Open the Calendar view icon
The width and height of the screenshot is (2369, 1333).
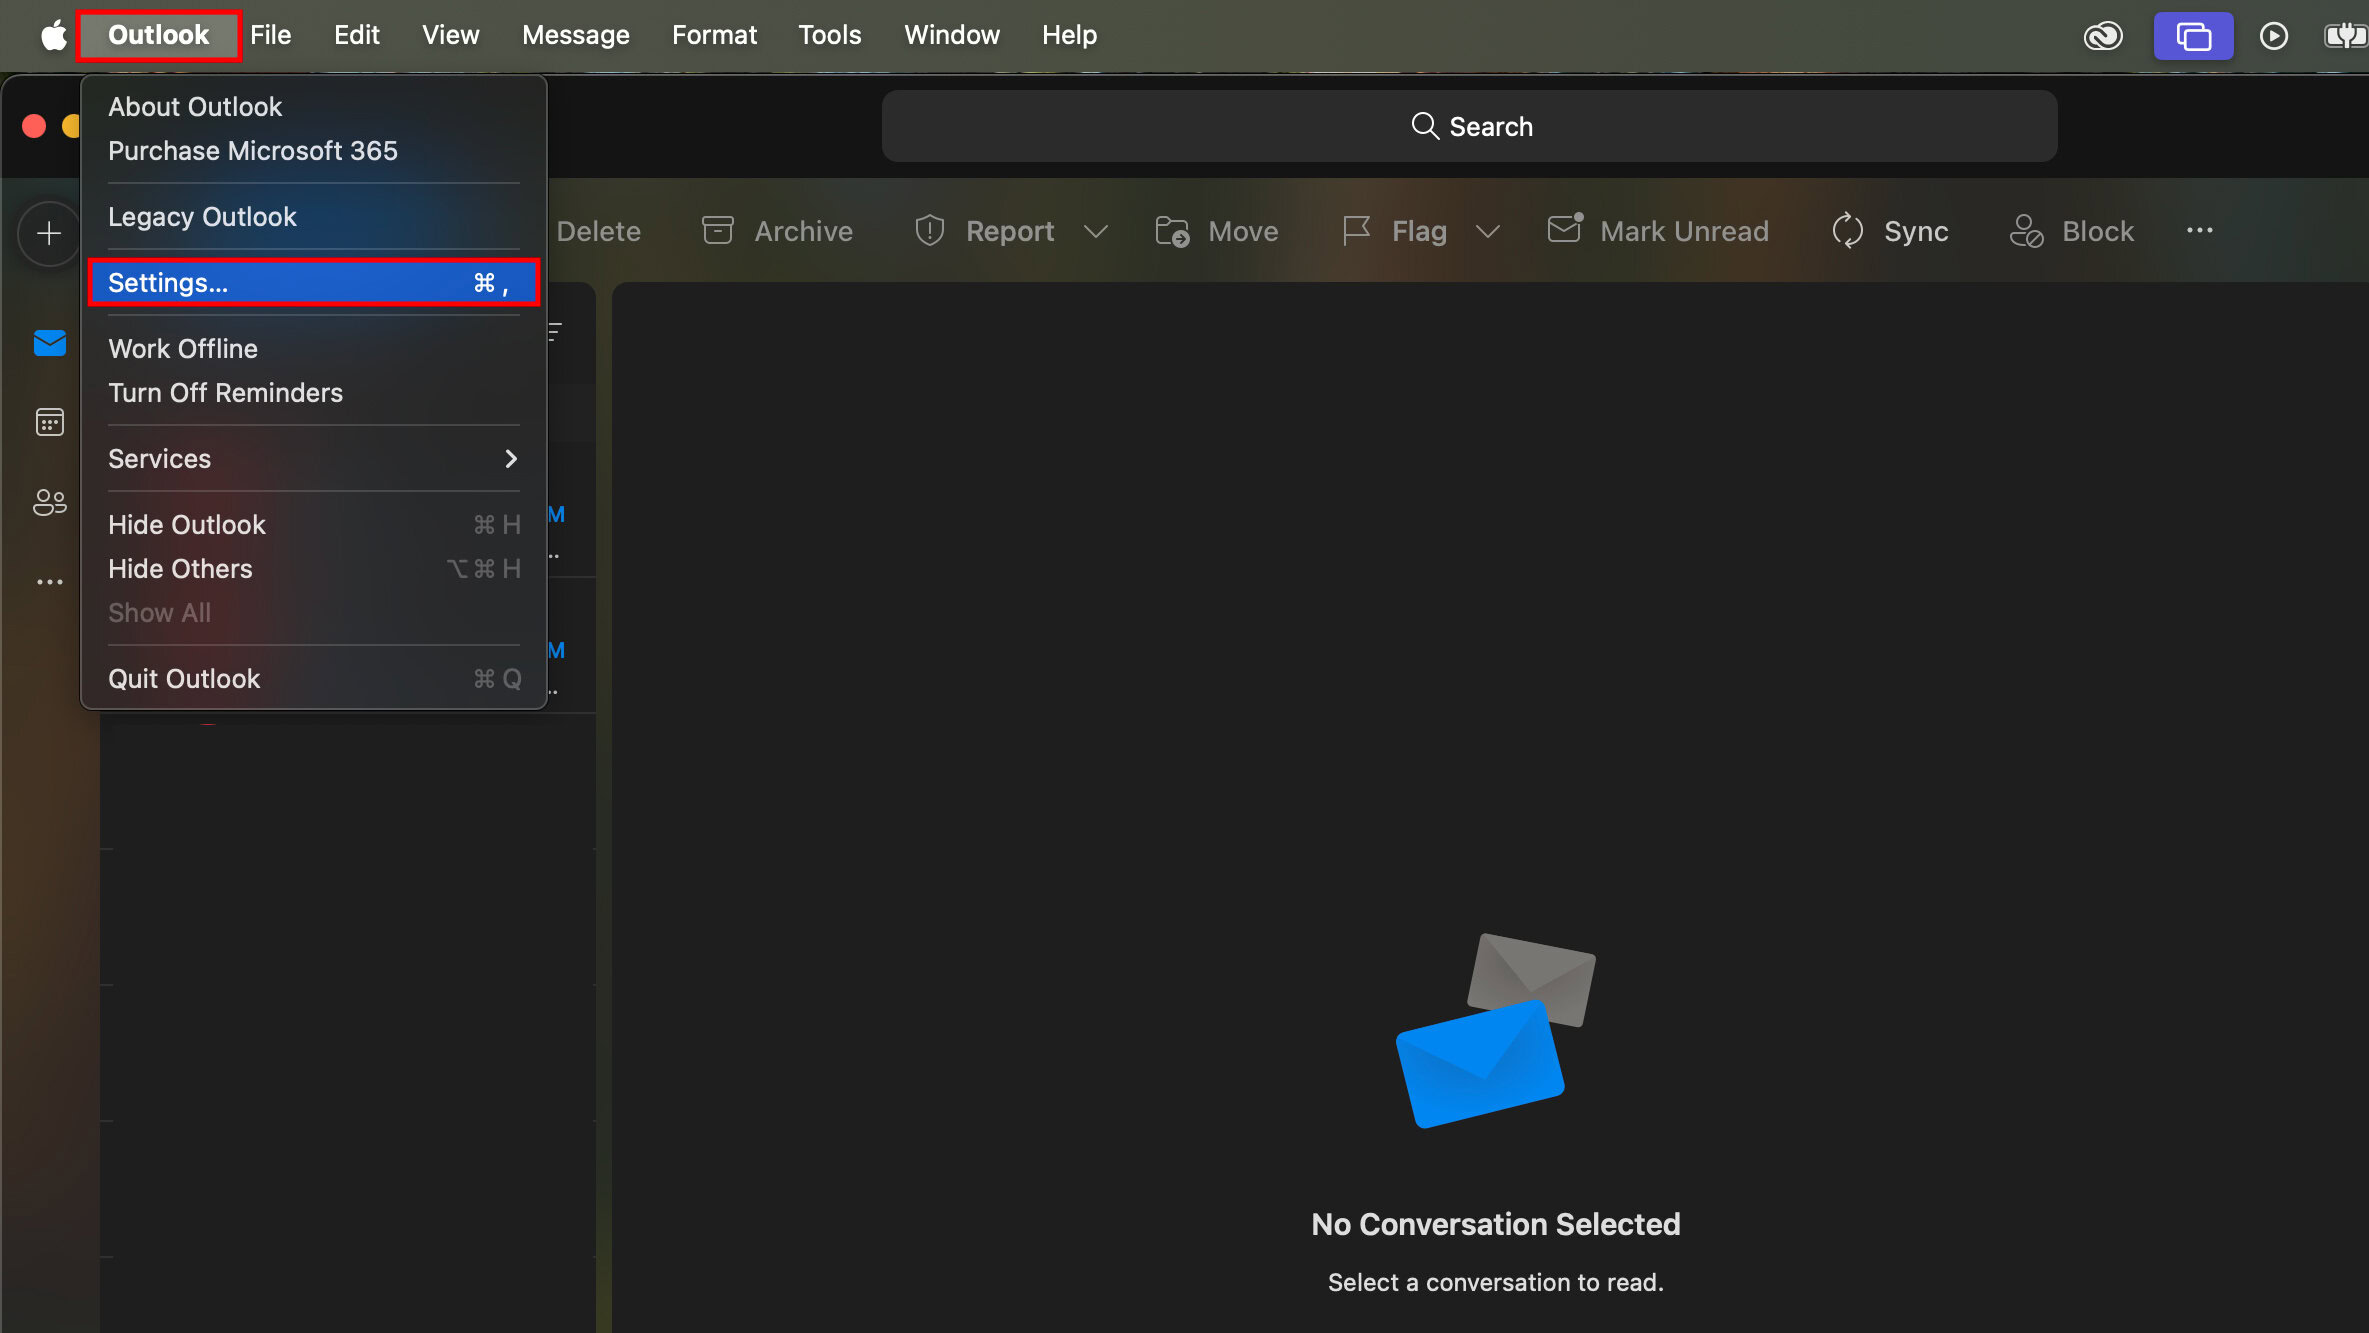[x=49, y=422]
